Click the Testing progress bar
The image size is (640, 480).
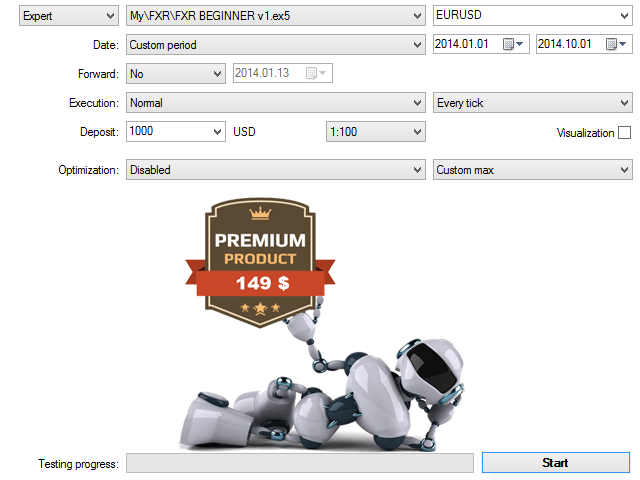pyautogui.click(x=300, y=463)
